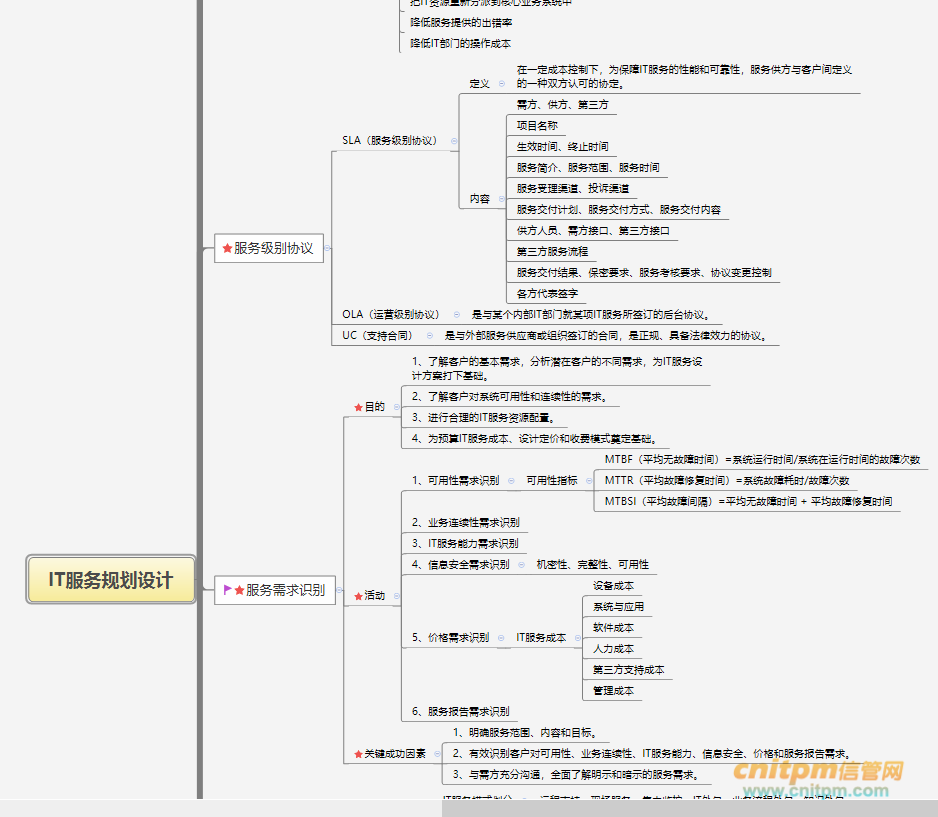Collapse the OLA（运营级别协议） node
This screenshot has height=817, width=938.
coord(457,314)
